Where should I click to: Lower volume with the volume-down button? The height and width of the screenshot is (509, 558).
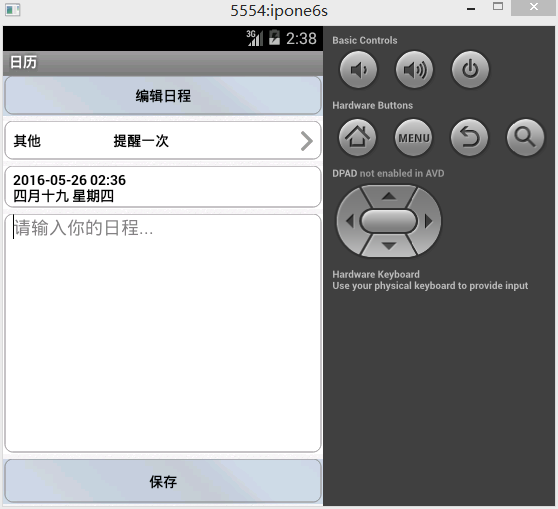tap(358, 69)
